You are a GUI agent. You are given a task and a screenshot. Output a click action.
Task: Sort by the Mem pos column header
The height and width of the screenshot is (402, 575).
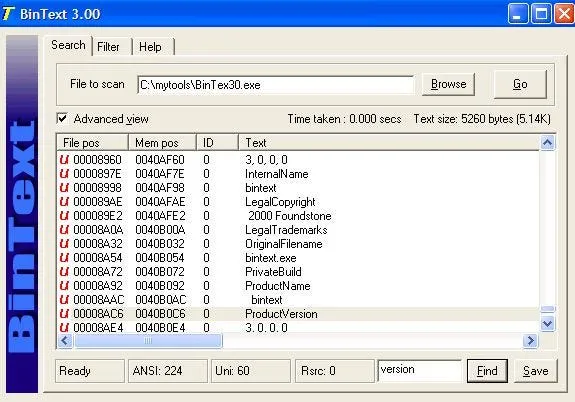(162, 143)
